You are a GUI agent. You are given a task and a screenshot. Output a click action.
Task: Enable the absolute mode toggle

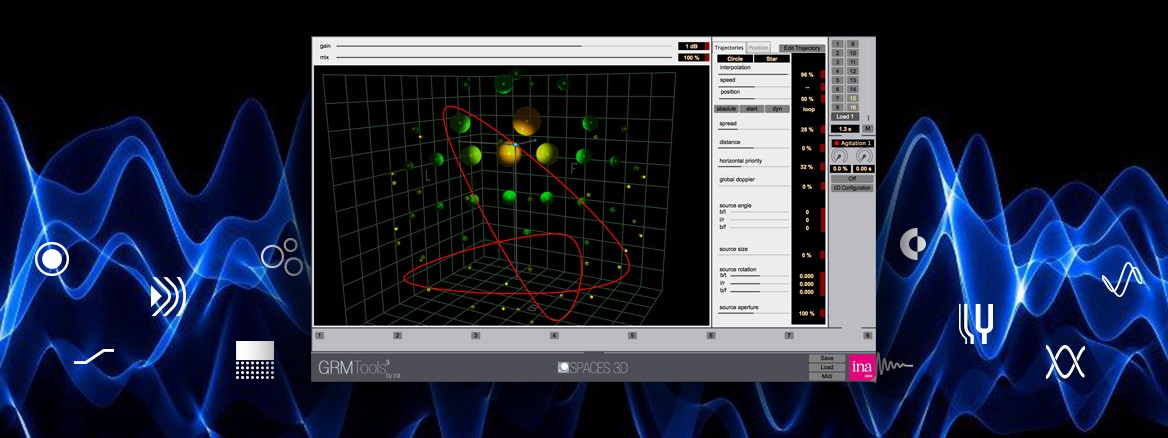726,109
